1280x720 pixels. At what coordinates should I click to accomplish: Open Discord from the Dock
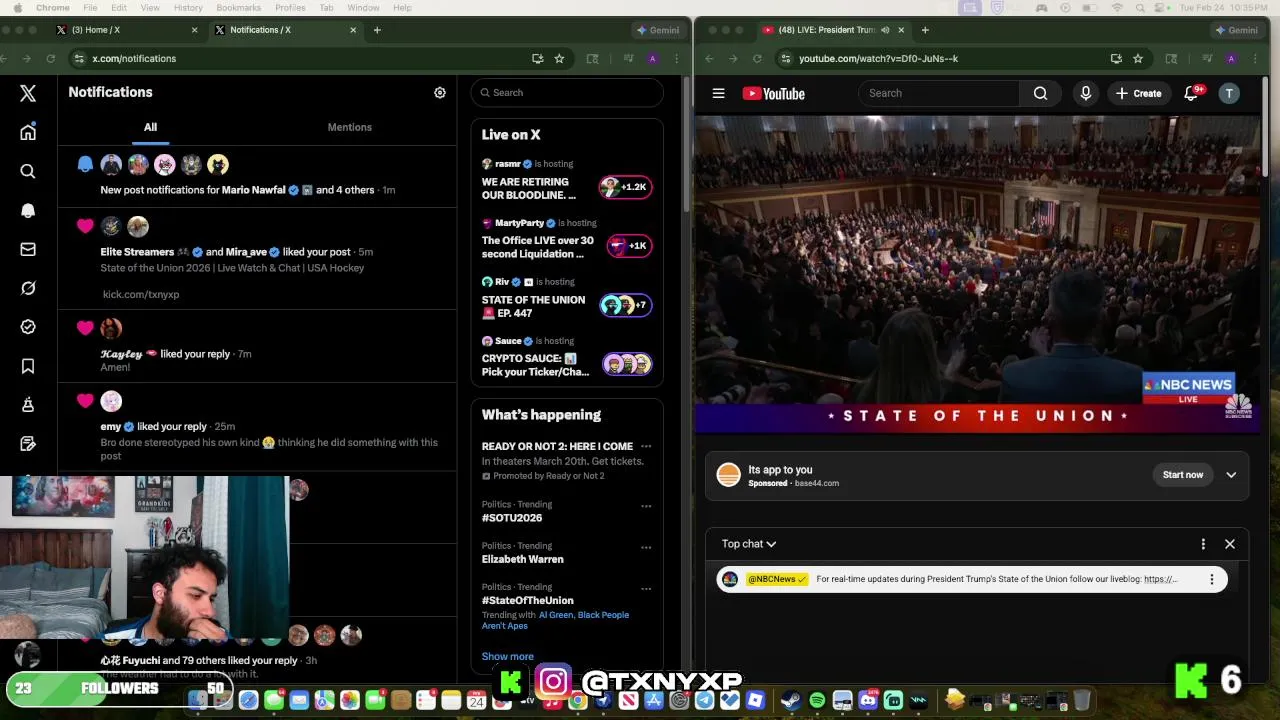pos(868,700)
